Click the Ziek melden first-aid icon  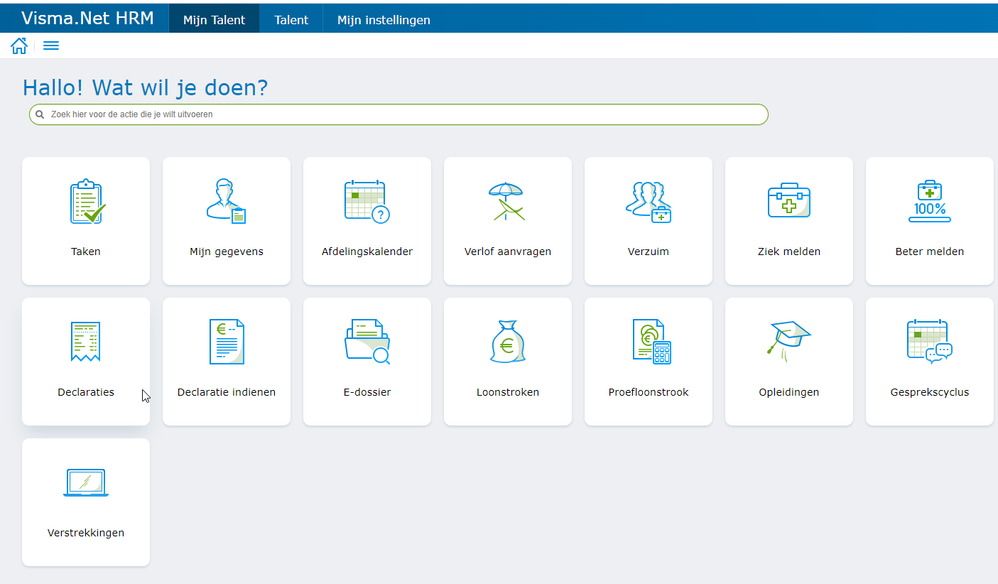pos(789,201)
